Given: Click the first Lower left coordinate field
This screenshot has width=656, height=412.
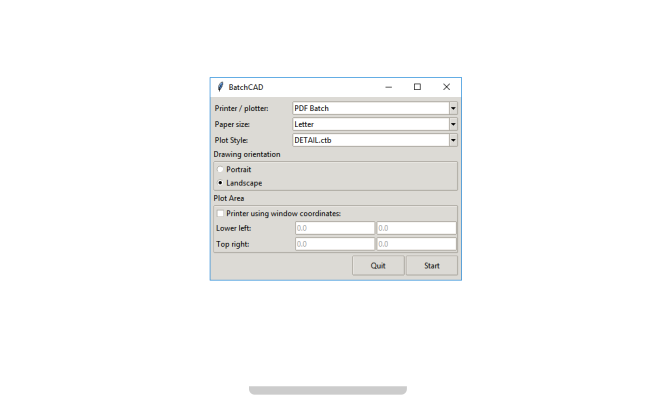Looking at the screenshot, I should click(334, 228).
